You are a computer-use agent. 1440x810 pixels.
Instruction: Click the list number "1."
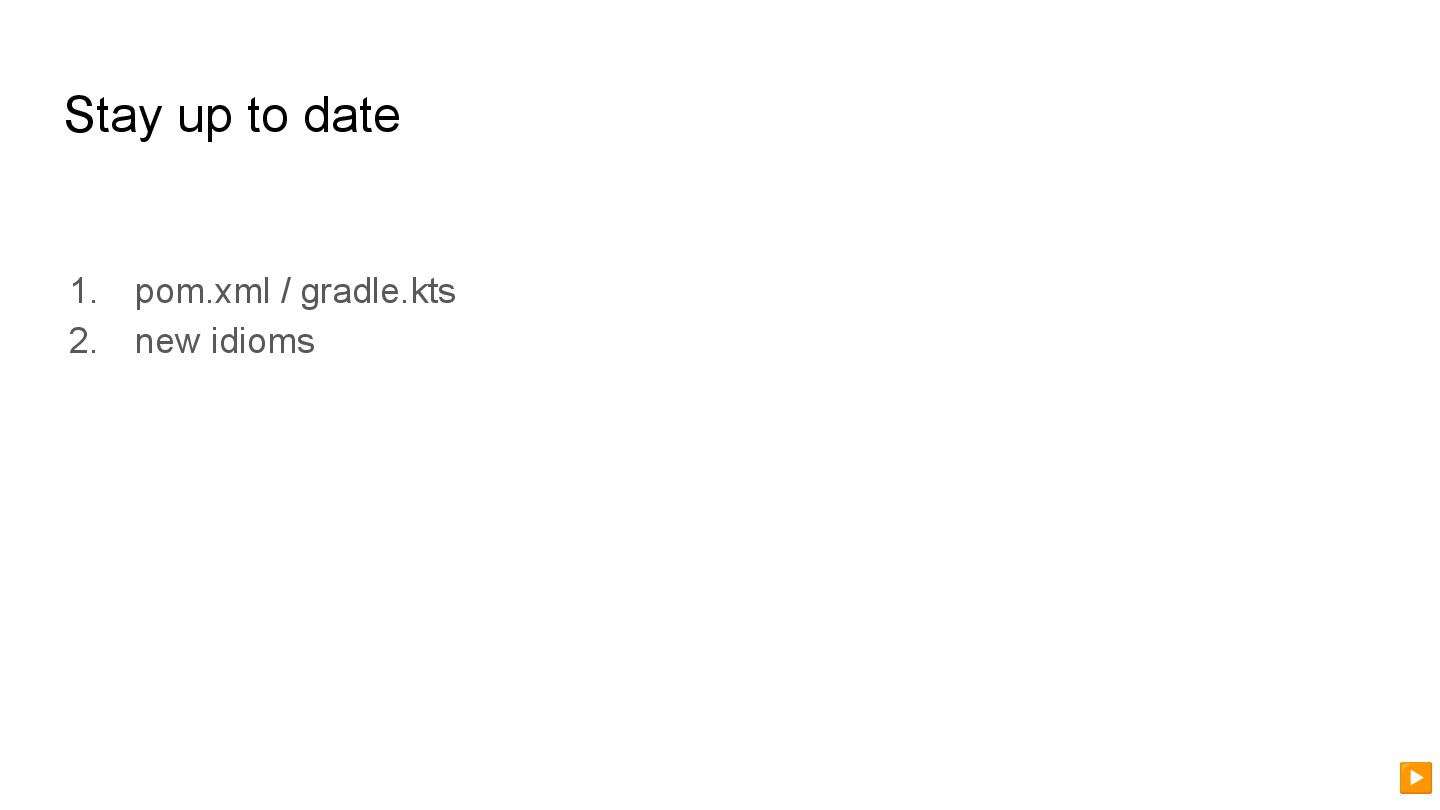(x=83, y=291)
